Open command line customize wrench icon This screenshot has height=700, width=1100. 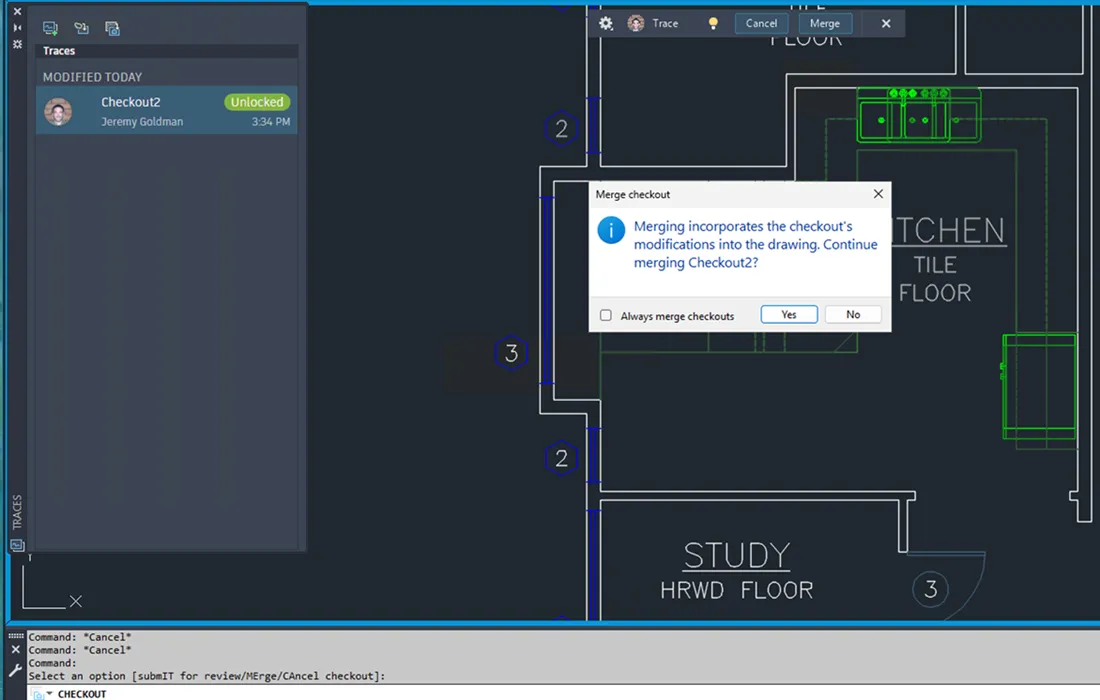[x=16, y=671]
